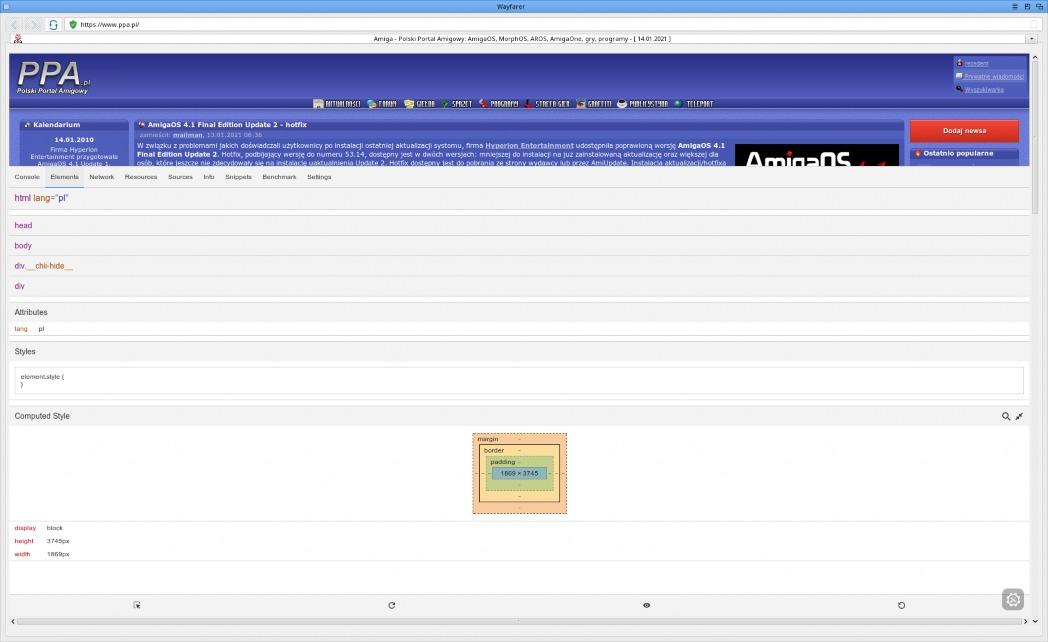Click the element.style rule box

[519, 381]
